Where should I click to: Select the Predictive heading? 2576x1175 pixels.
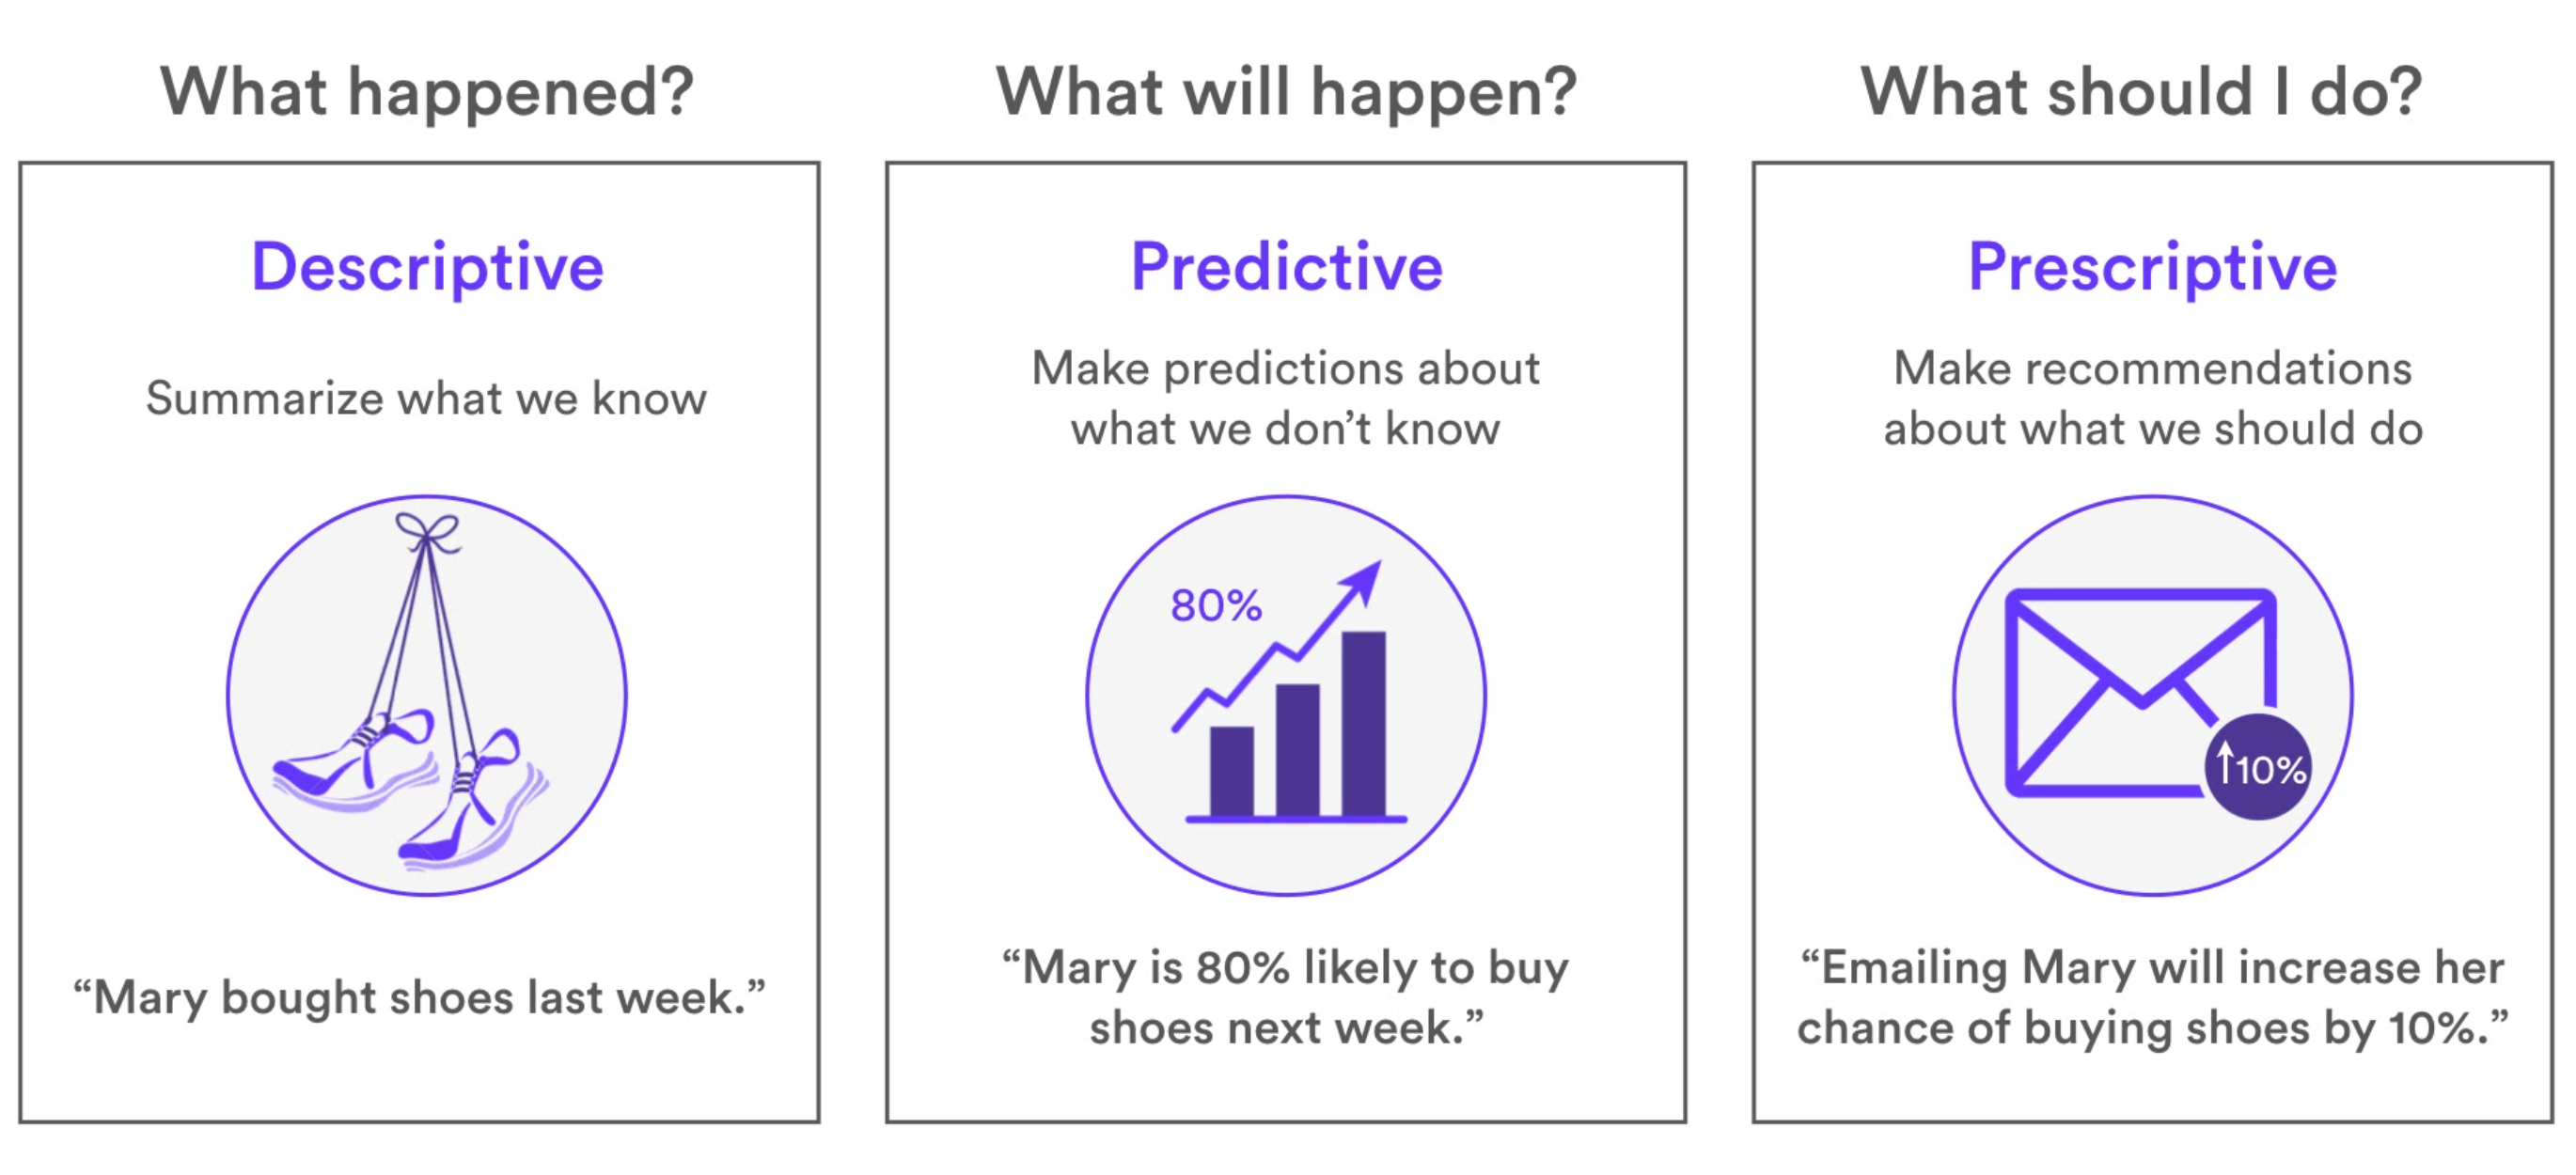click(1287, 267)
